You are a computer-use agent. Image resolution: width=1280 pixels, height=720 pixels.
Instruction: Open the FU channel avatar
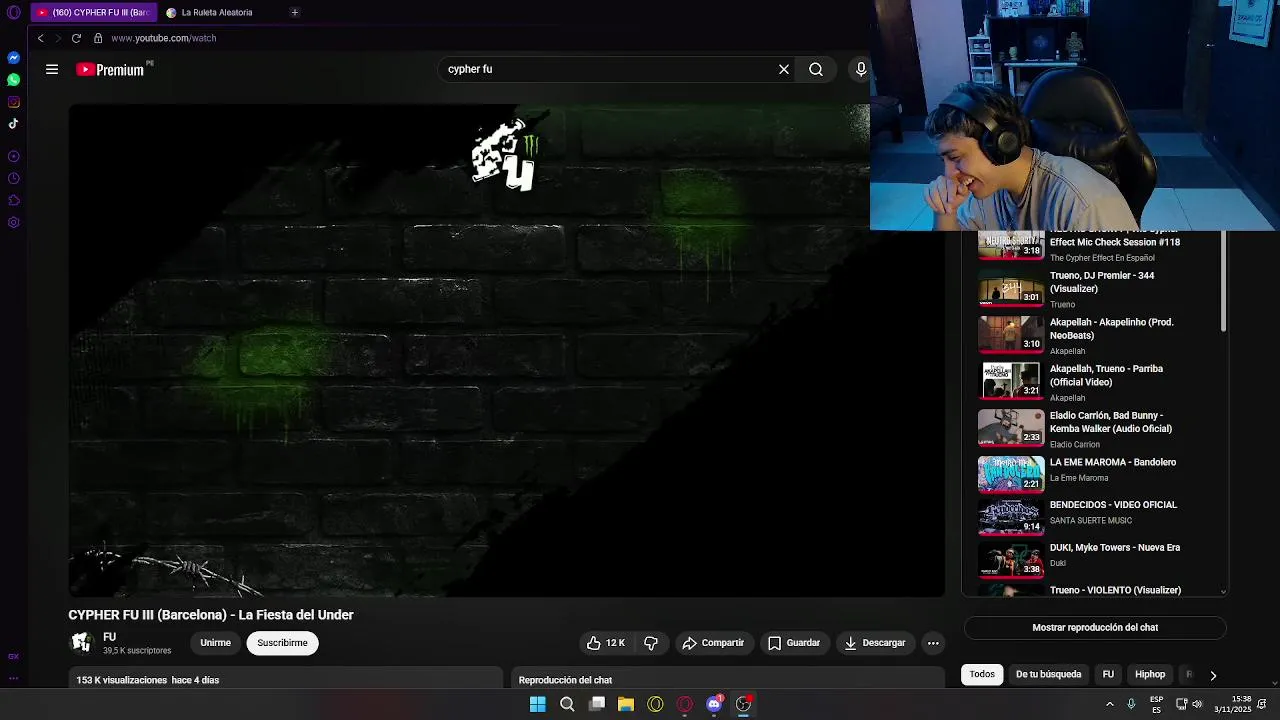[81, 643]
